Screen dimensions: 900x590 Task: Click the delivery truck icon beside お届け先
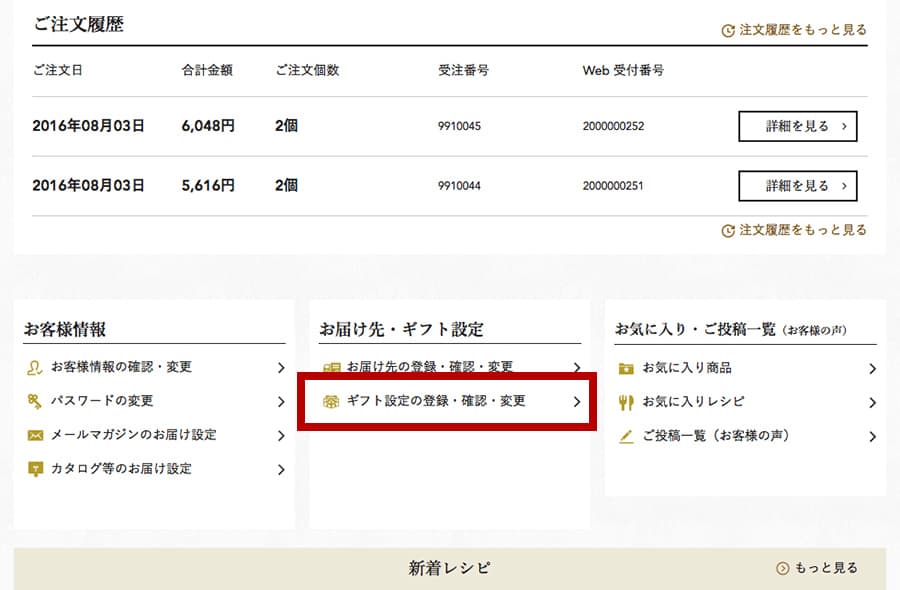(x=331, y=368)
